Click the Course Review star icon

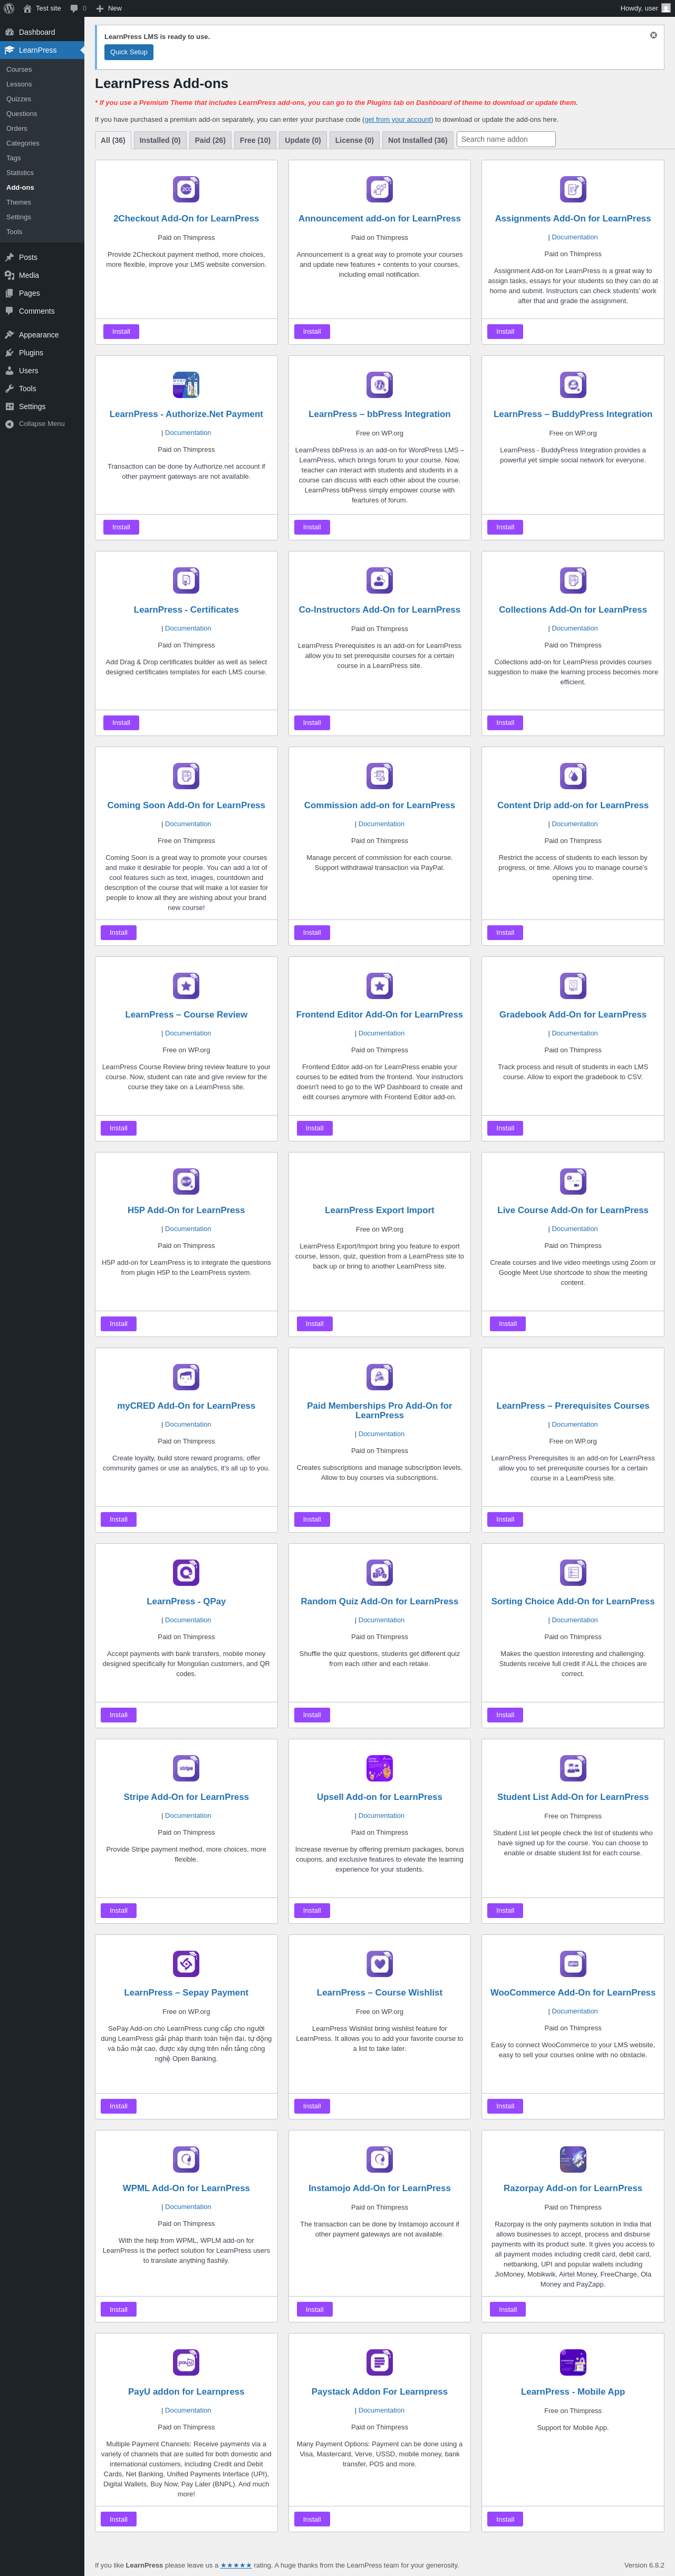click(x=186, y=985)
